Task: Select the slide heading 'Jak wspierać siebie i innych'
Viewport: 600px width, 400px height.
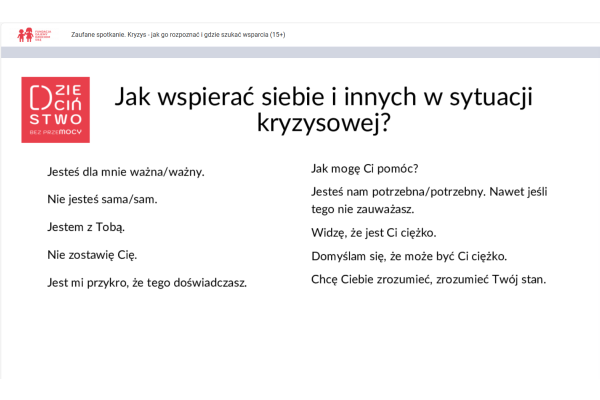Action: click(x=323, y=97)
